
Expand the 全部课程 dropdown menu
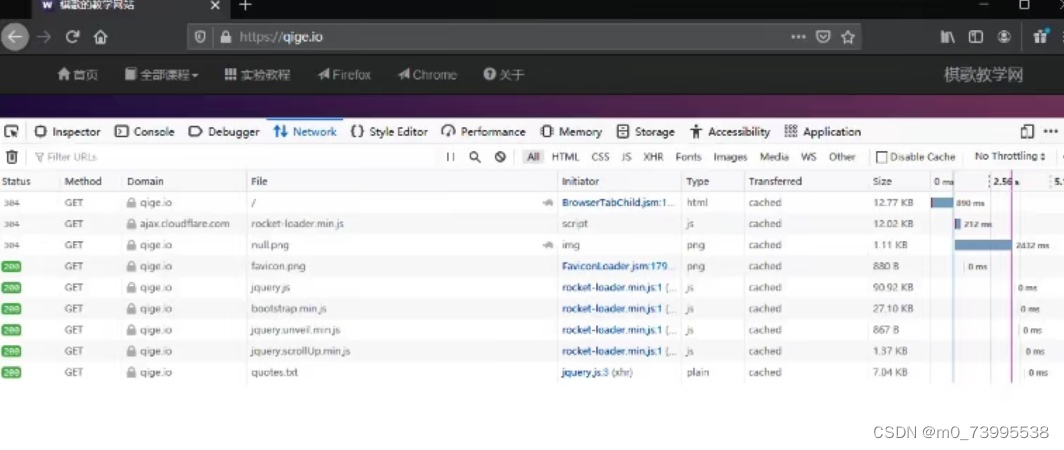(162, 75)
